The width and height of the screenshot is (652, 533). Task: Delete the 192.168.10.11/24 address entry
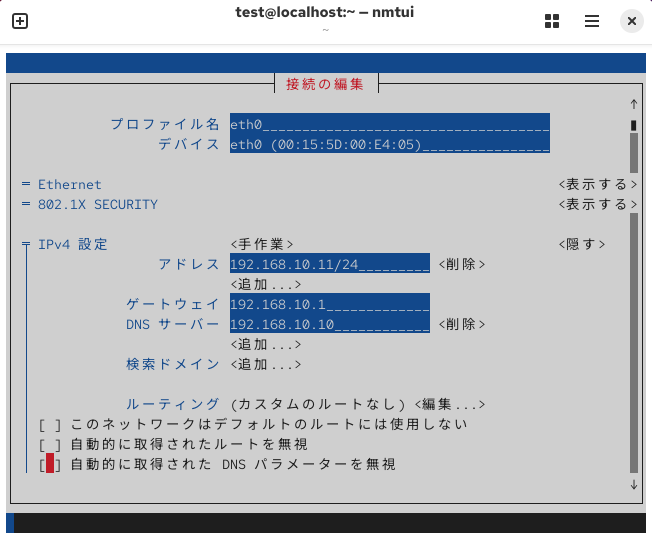461,264
